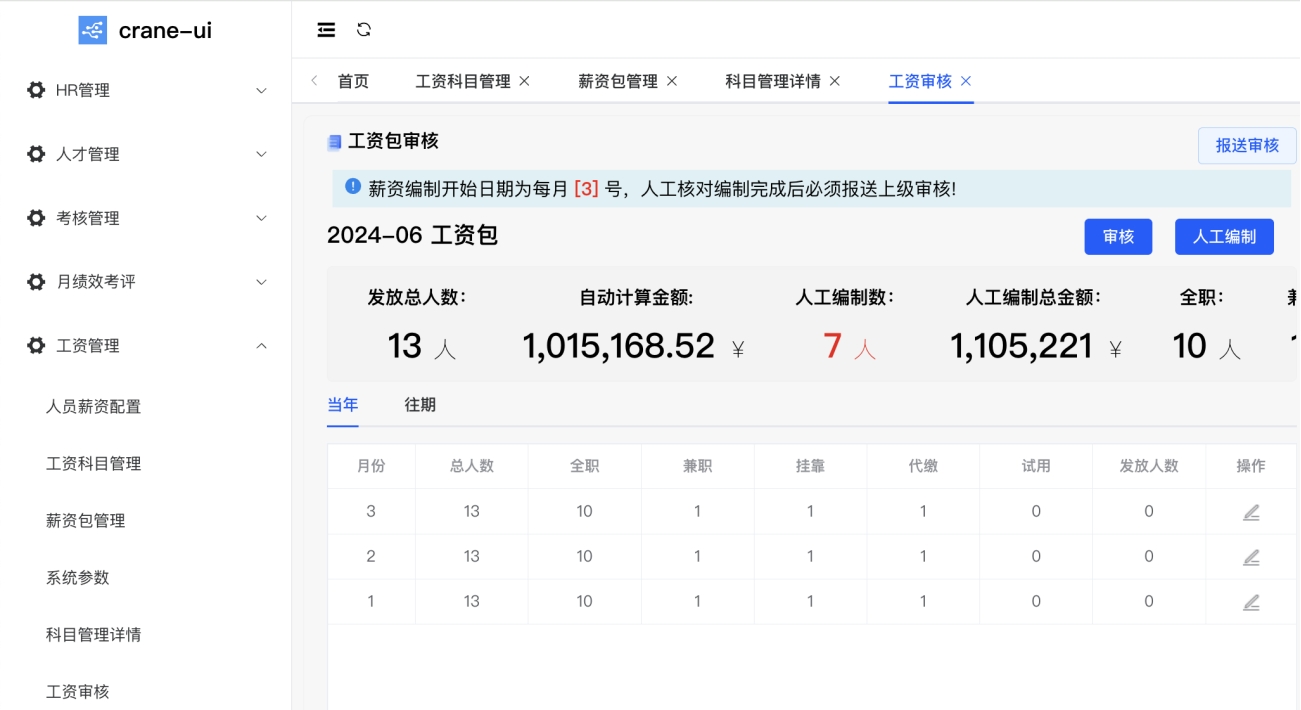Image resolution: width=1301 pixels, height=710 pixels.
Task: Switch to the 往期 tab
Action: point(420,405)
